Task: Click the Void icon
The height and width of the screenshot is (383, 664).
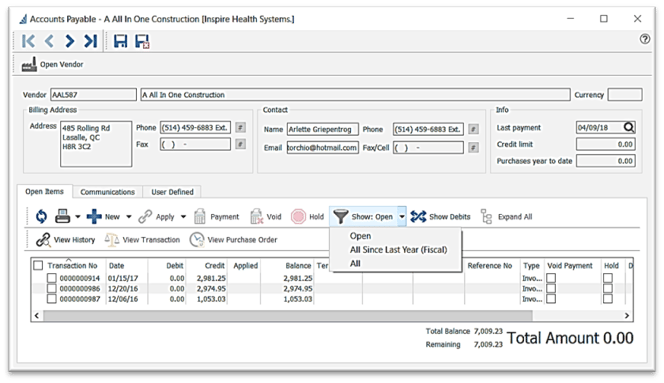Action: click(256, 216)
